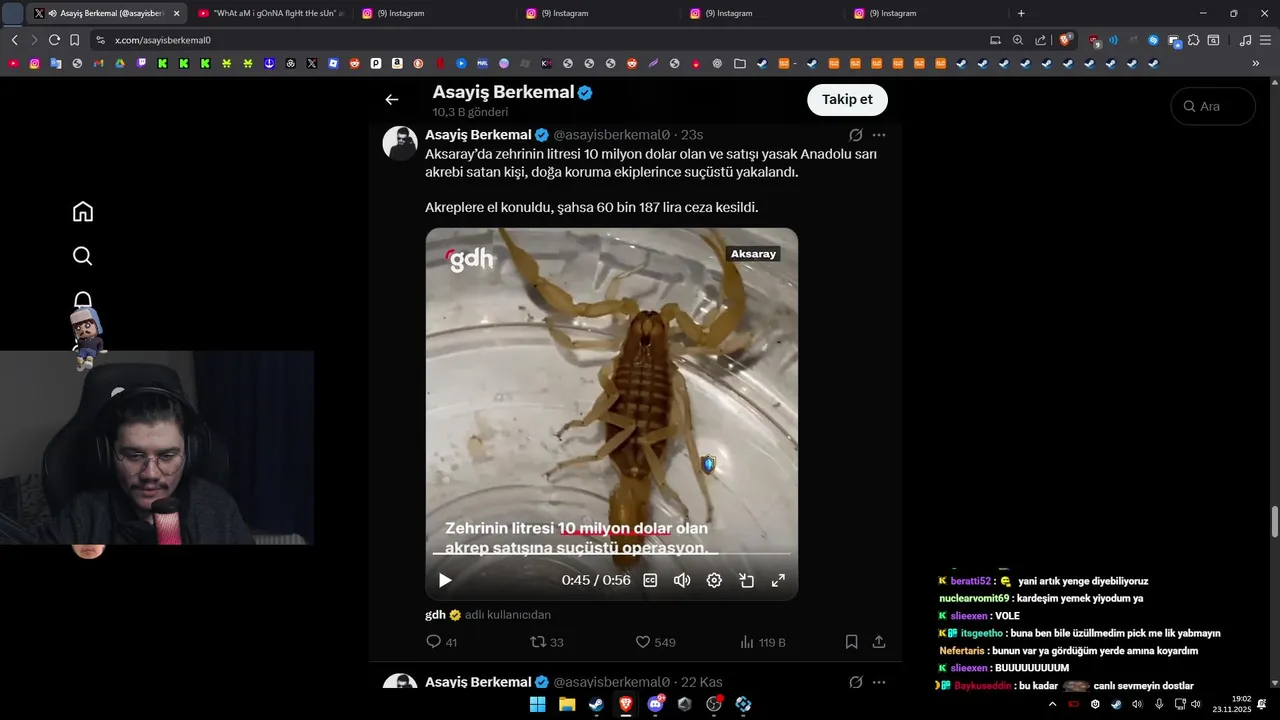Open the Windows Start menu
This screenshot has width=1280, height=720.
click(537, 704)
